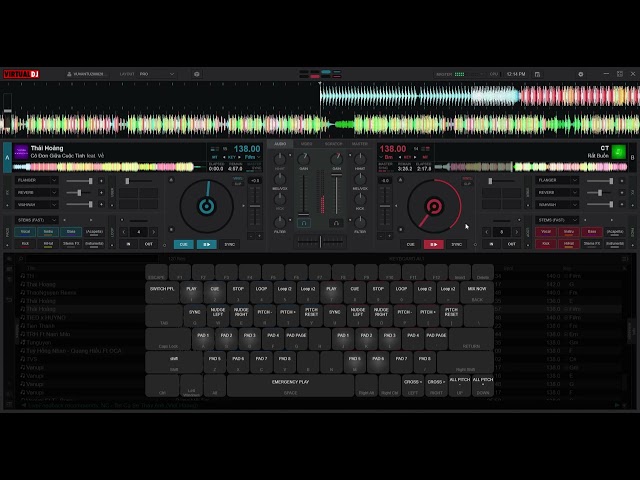Click SYNC button on left deck
640x480 pixels.
tap(229, 244)
